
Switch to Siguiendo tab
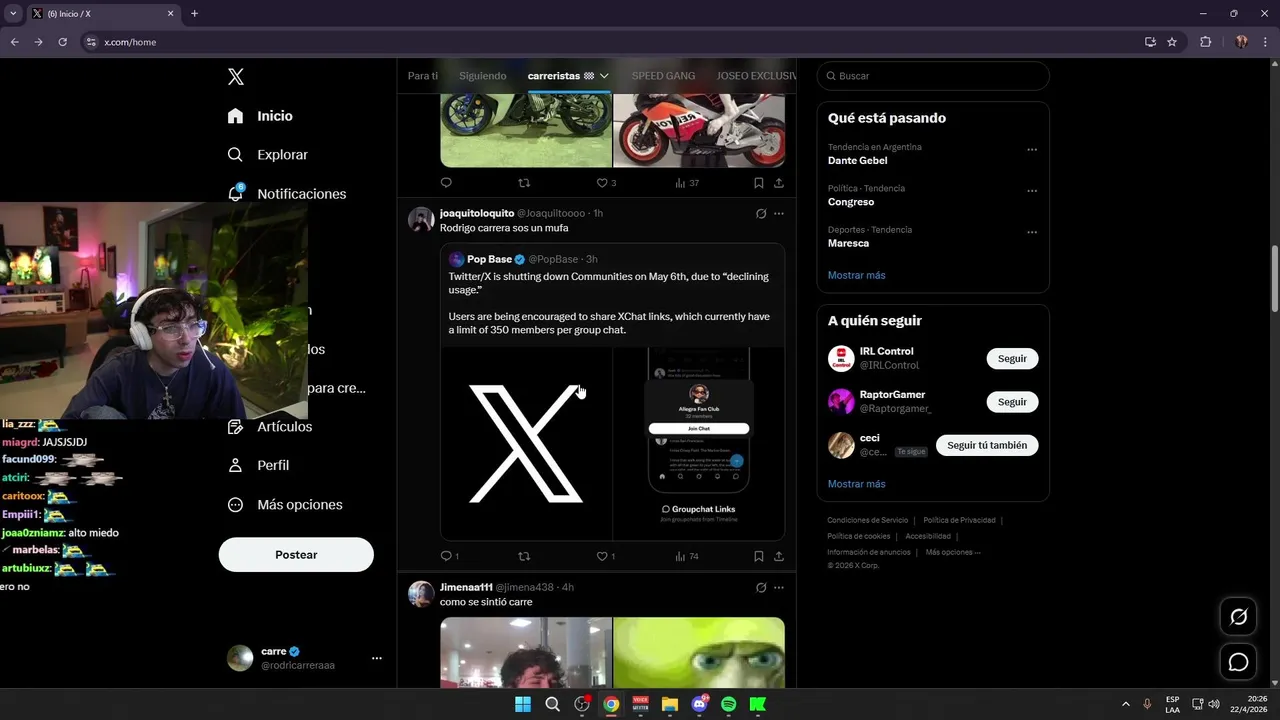pyautogui.click(x=483, y=76)
